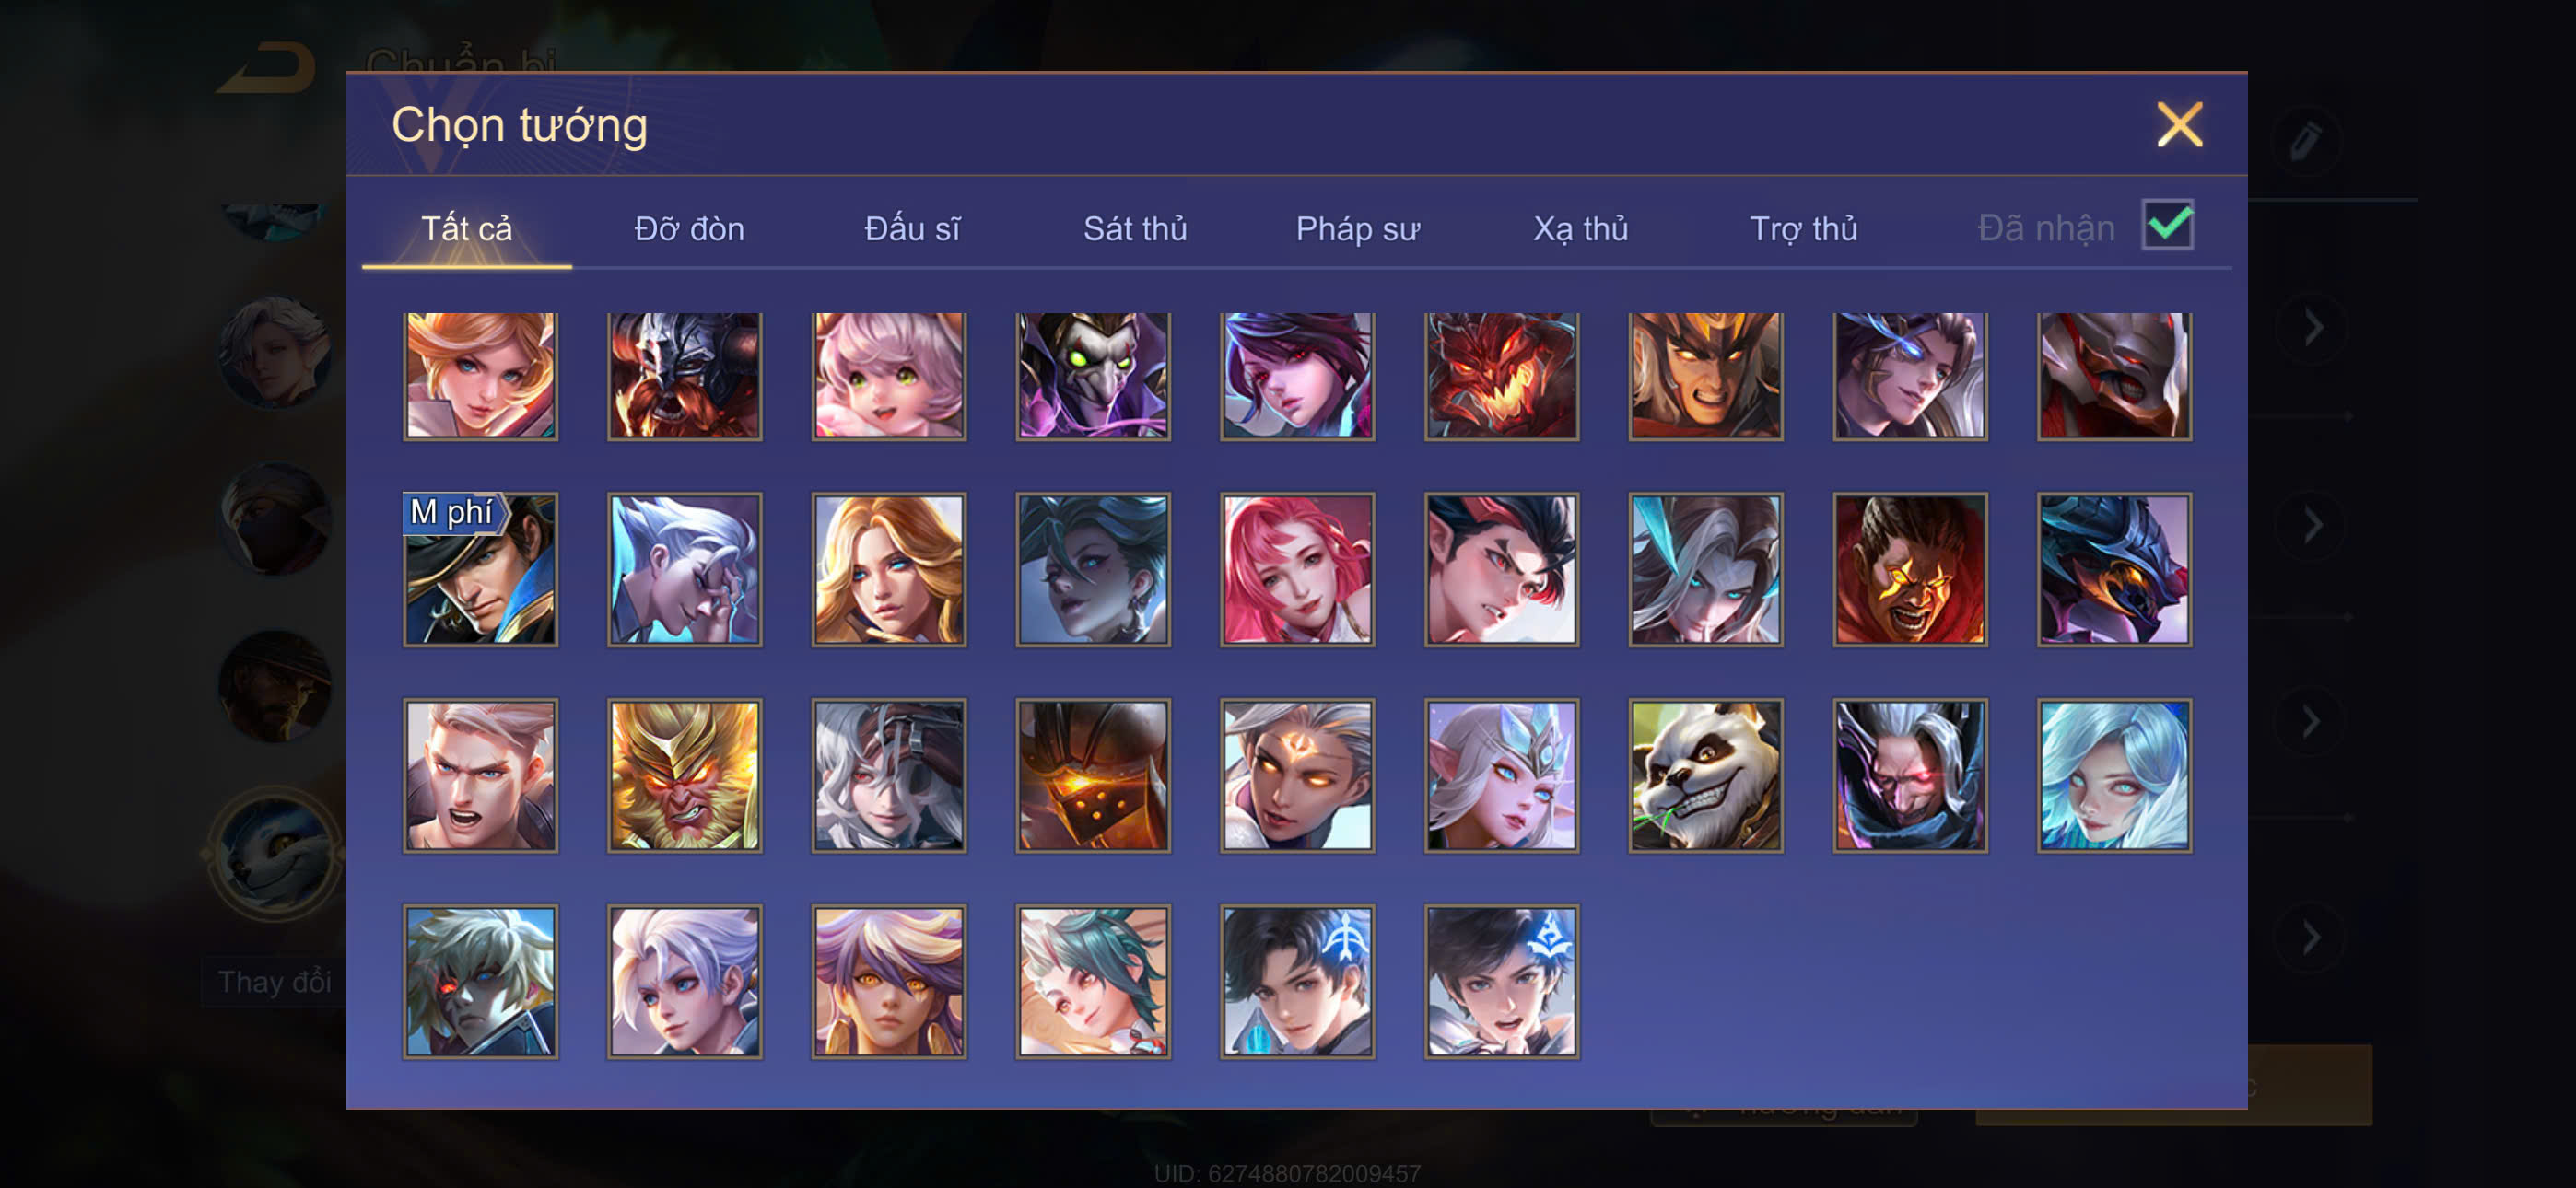This screenshot has height=1188, width=2576.
Task: Show the "Xạ thủ" heroes tab
Action: pyautogui.click(x=1580, y=229)
